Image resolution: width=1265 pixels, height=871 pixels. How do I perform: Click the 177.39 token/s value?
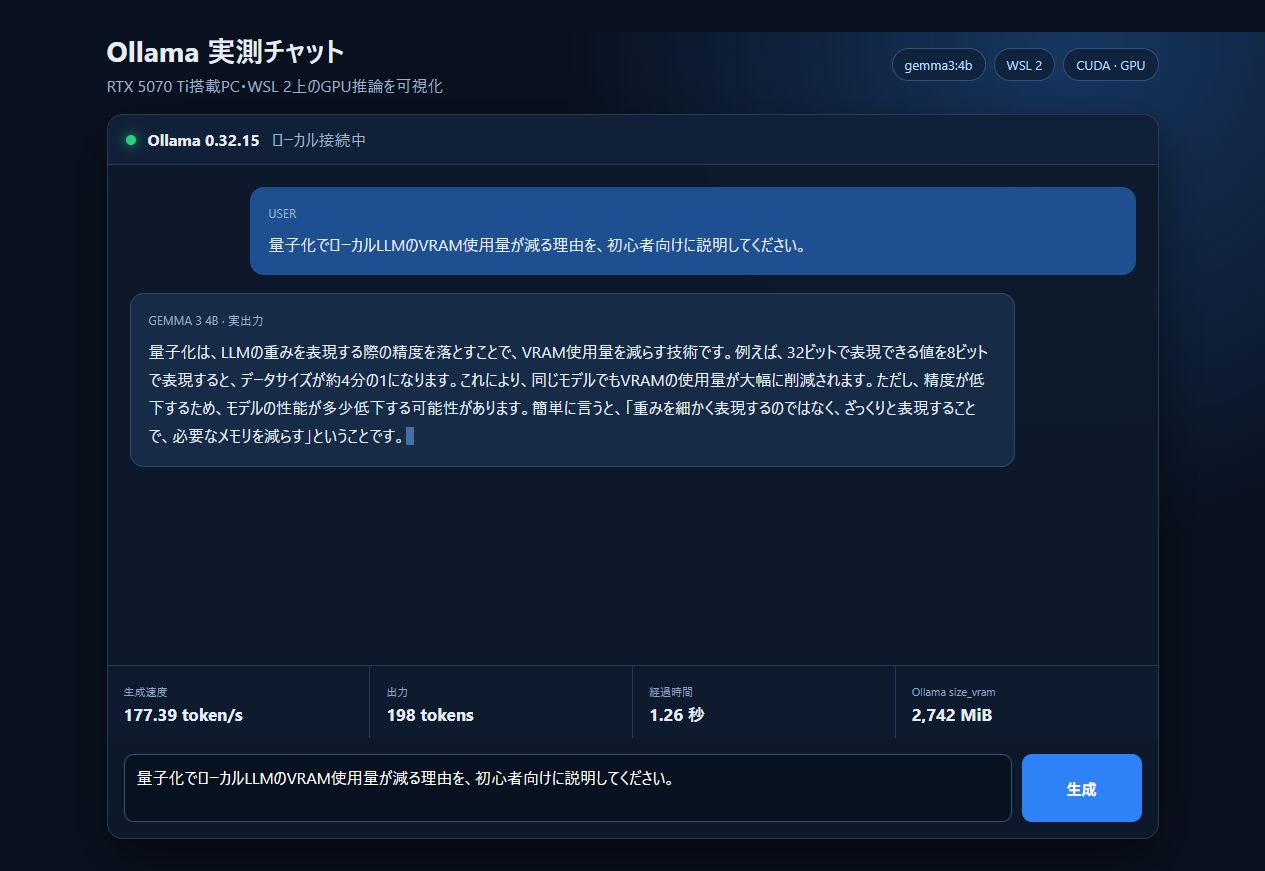(x=183, y=715)
